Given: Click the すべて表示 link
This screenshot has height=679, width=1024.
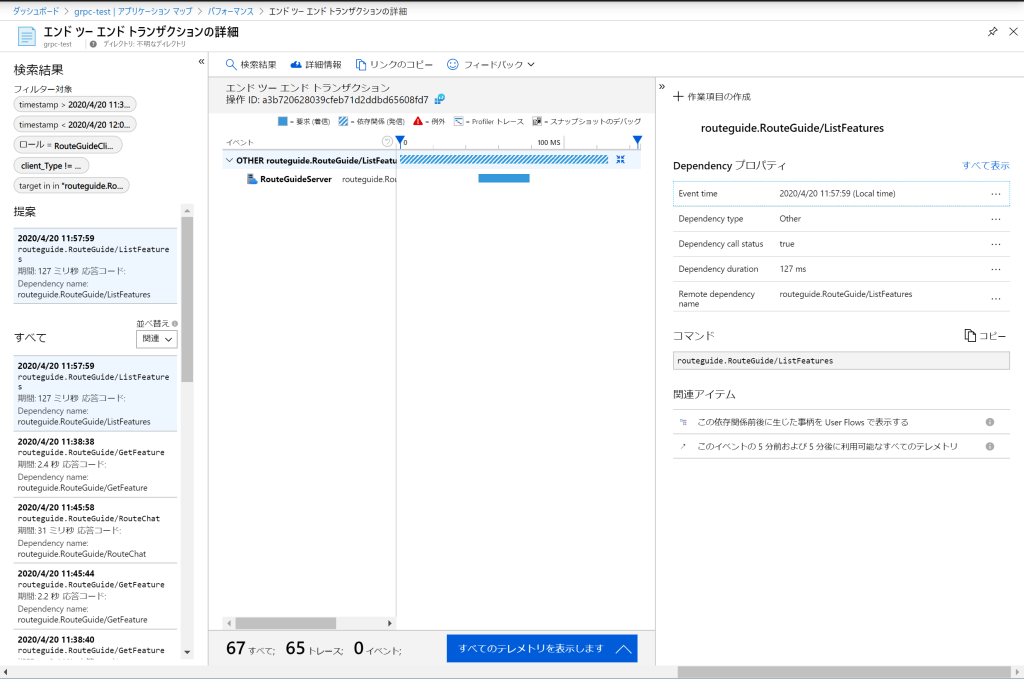Looking at the screenshot, I should tap(985, 165).
